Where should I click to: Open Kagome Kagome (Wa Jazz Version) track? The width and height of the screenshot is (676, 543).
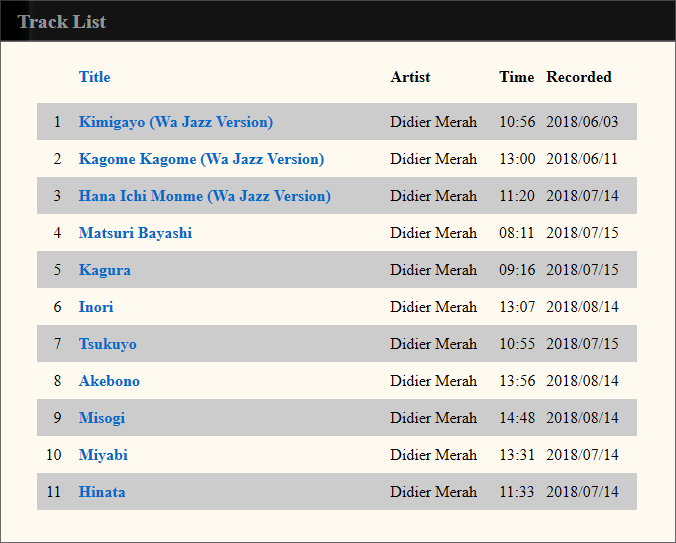(x=201, y=159)
